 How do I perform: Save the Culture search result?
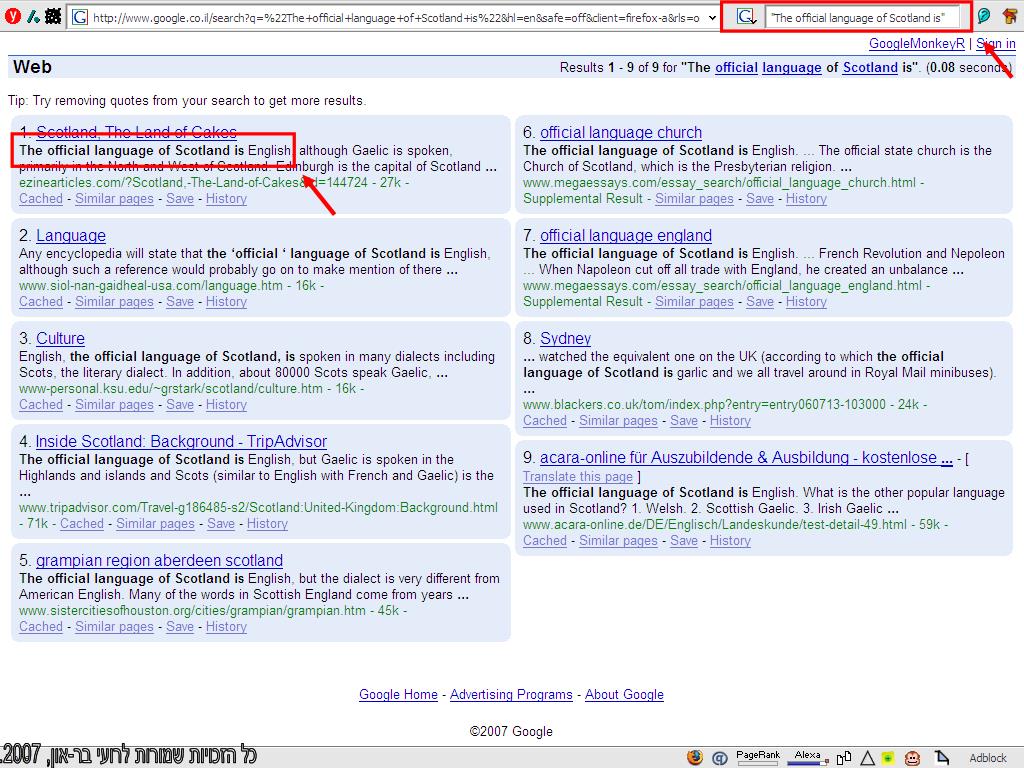(180, 405)
